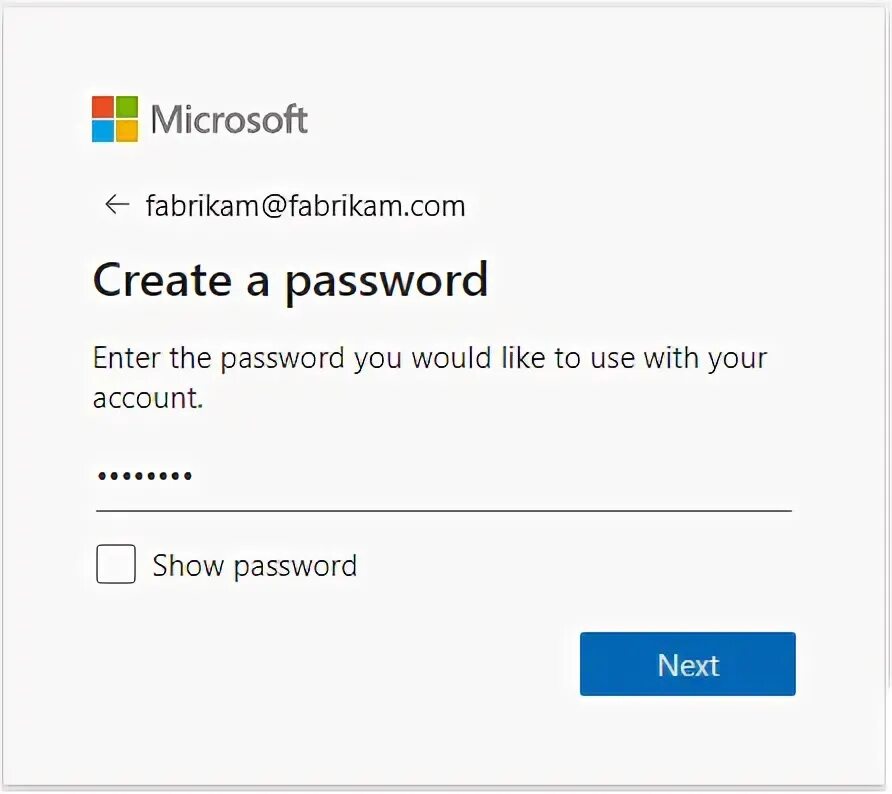This screenshot has height=794, width=892.
Task: Click the word "password" in the heading
Action: [386, 283]
